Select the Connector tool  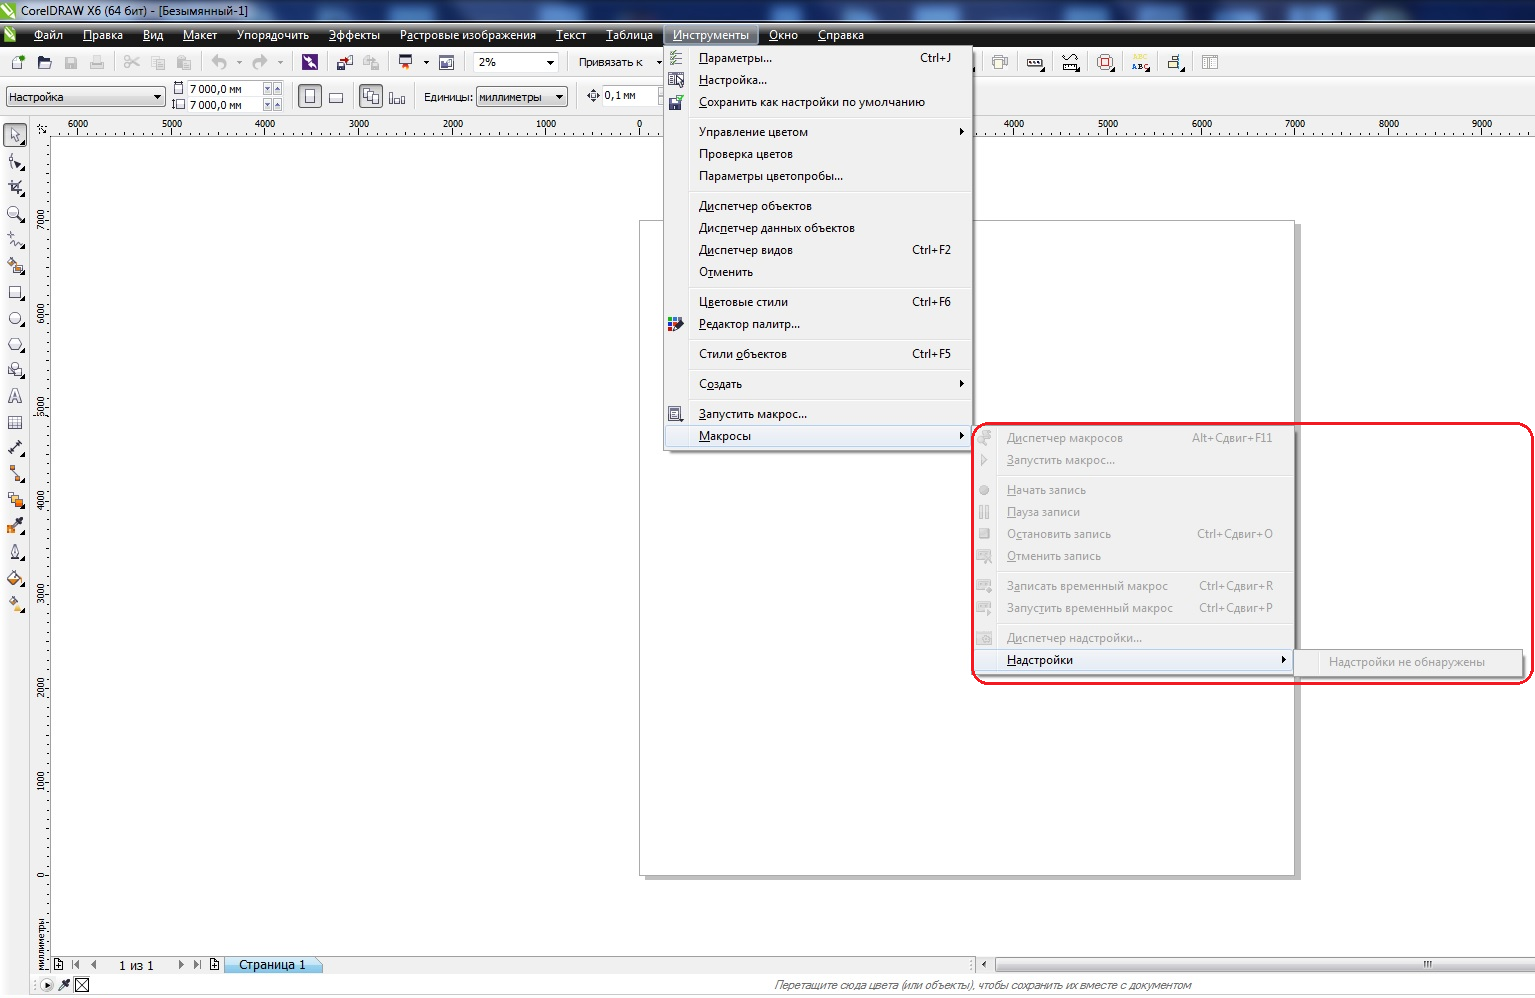point(16,474)
